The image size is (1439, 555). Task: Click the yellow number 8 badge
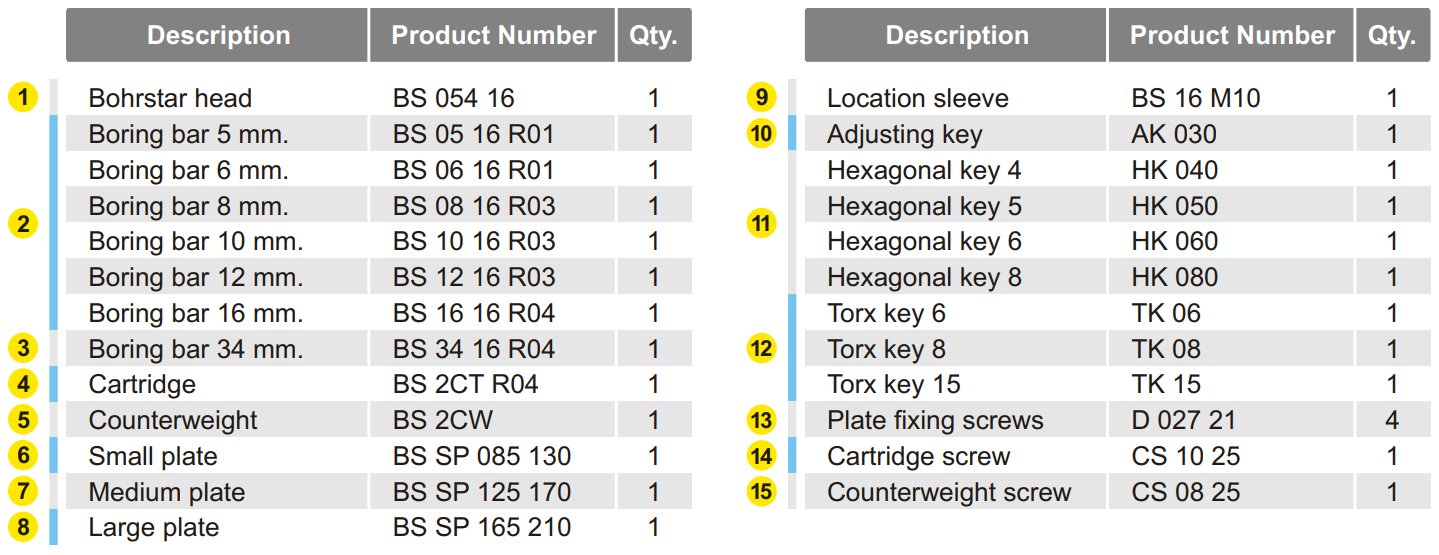pyautogui.click(x=23, y=528)
